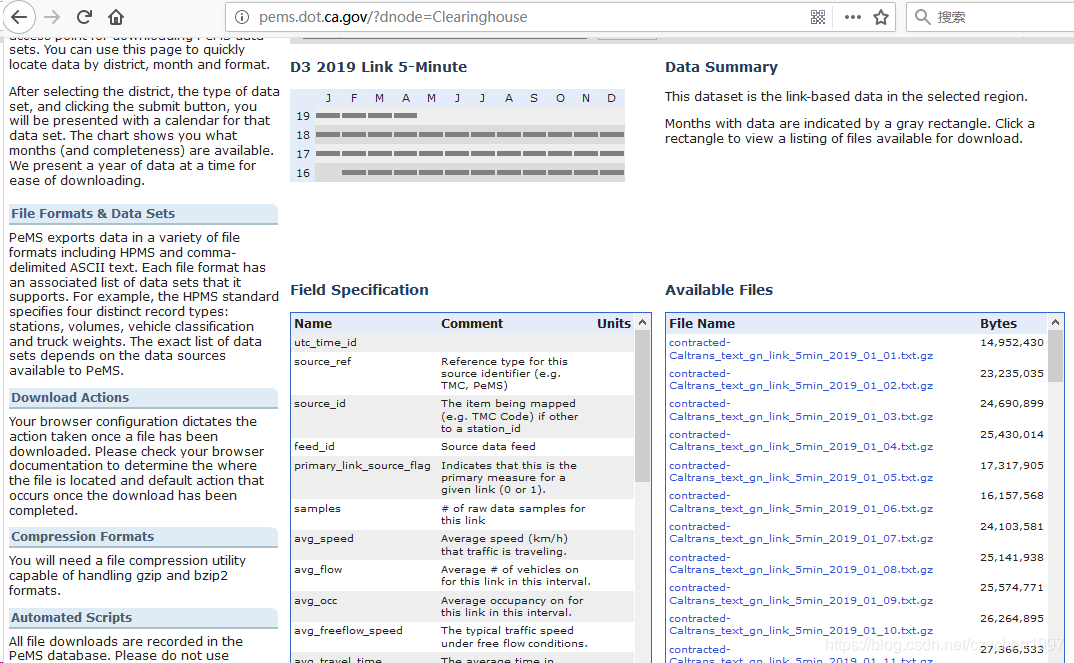The image size is (1074, 663).
Task: Click the Data Summary heading
Action: 721,67
